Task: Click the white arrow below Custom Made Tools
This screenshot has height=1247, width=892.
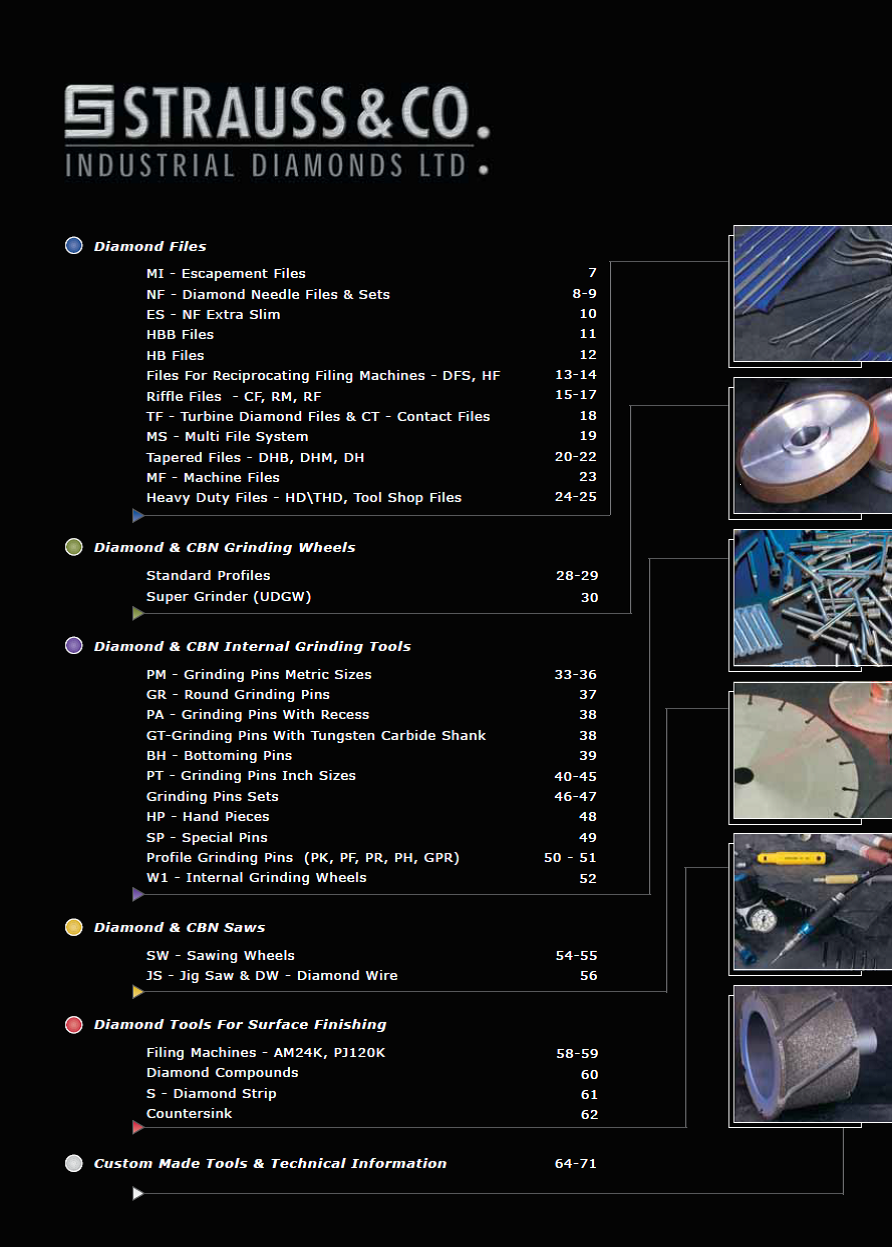Action: (138, 1193)
